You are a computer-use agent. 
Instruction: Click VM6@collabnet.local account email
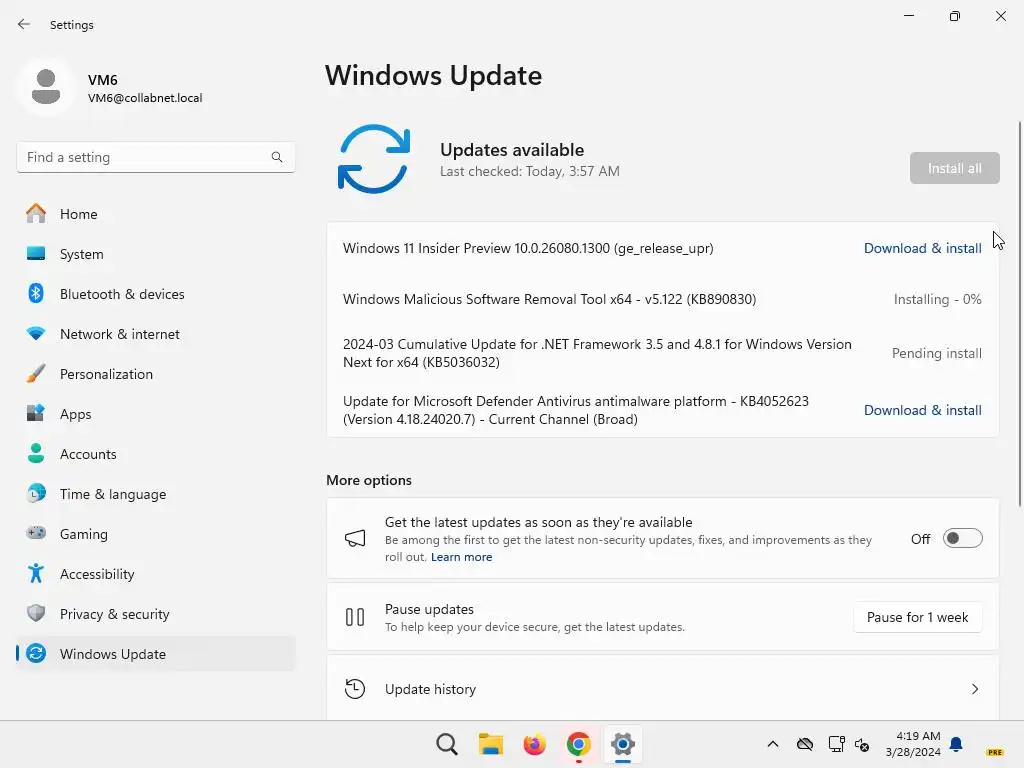point(145,98)
